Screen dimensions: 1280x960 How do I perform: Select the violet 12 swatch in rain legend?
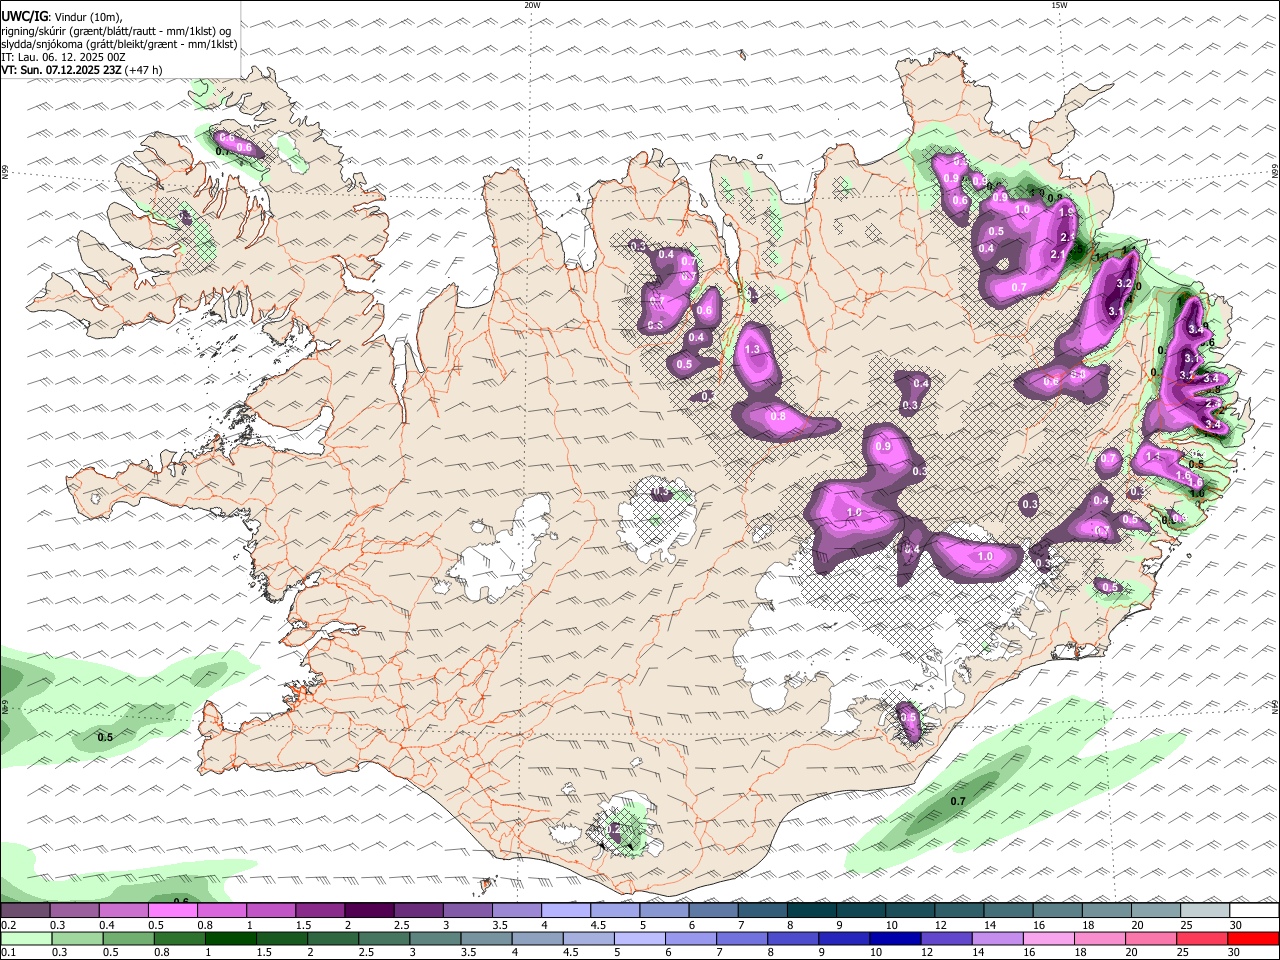946,938
